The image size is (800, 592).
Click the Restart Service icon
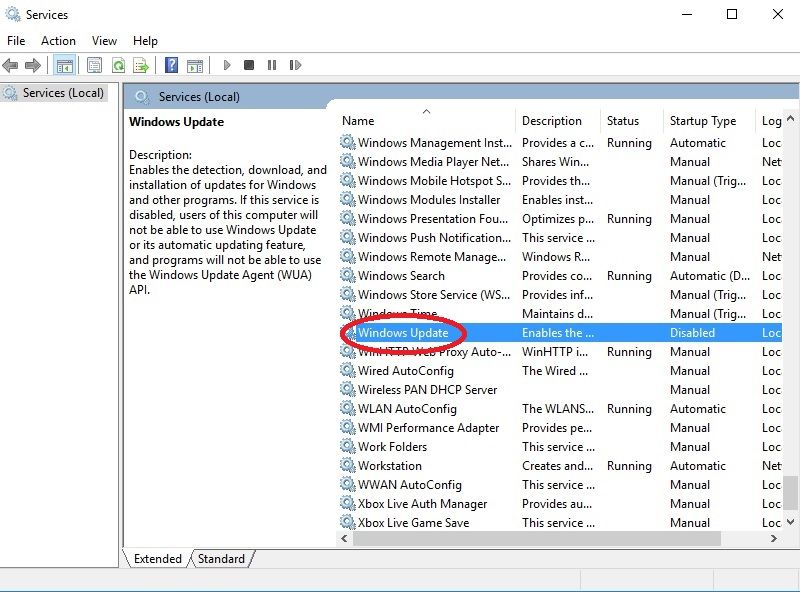(295, 65)
